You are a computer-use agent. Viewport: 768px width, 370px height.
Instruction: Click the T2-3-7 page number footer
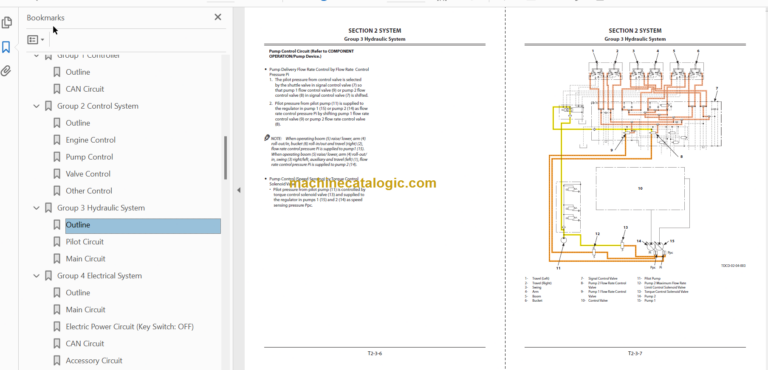point(635,353)
